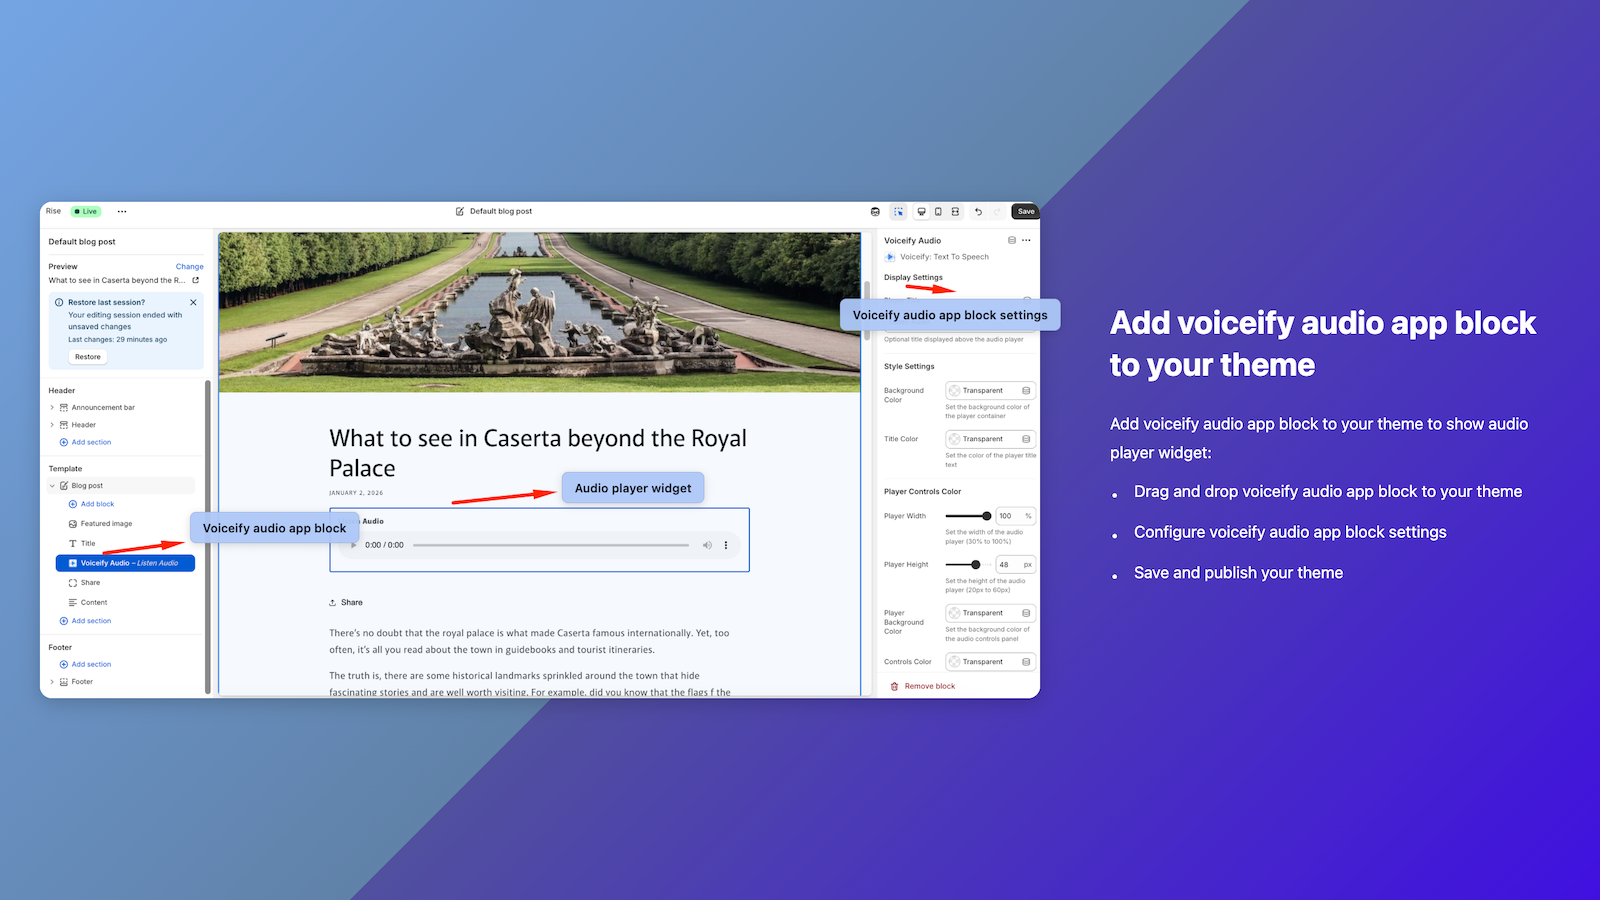Open the three-dot menu on Voiceify Audio panel
The height and width of the screenshot is (900, 1600).
click(x=1026, y=240)
